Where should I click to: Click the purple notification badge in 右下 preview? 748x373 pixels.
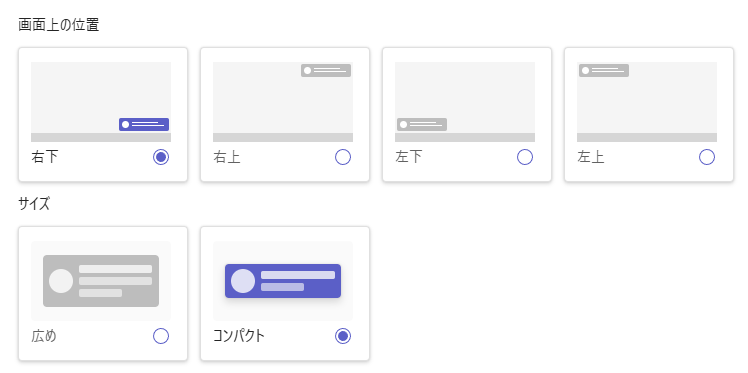(144, 124)
